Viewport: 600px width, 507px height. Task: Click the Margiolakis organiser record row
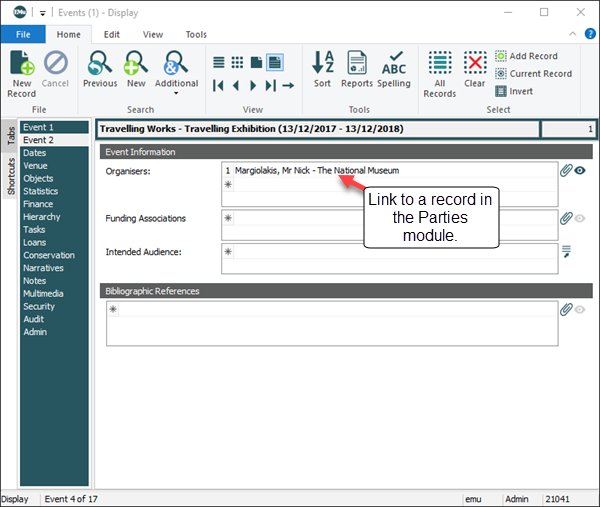click(x=317, y=171)
